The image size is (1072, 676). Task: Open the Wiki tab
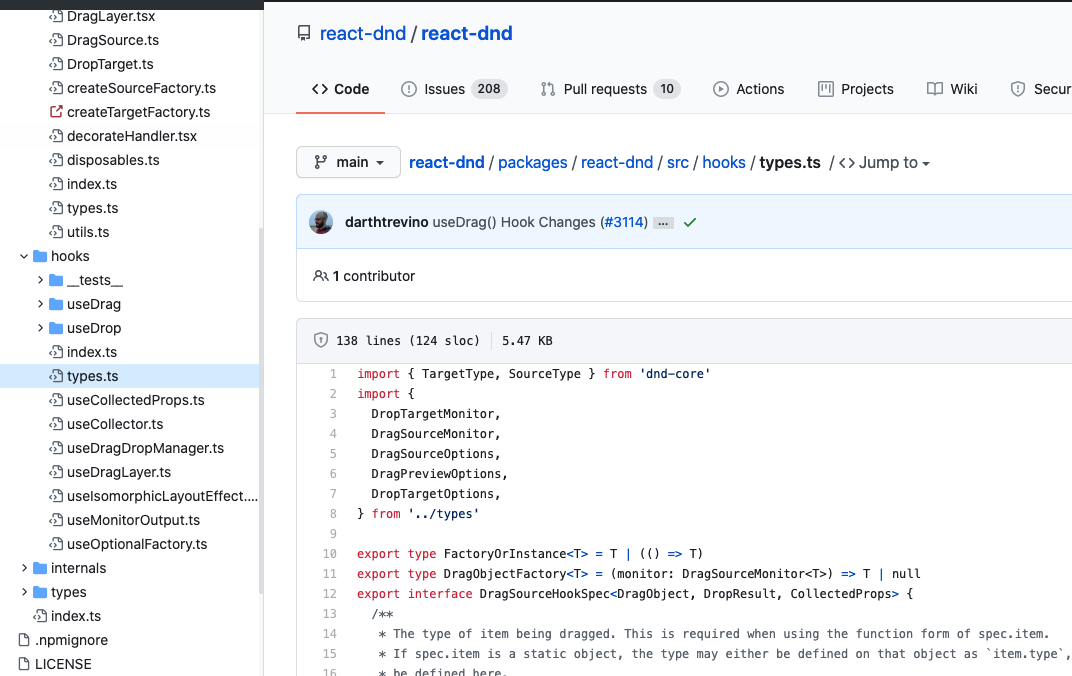(x=952, y=89)
